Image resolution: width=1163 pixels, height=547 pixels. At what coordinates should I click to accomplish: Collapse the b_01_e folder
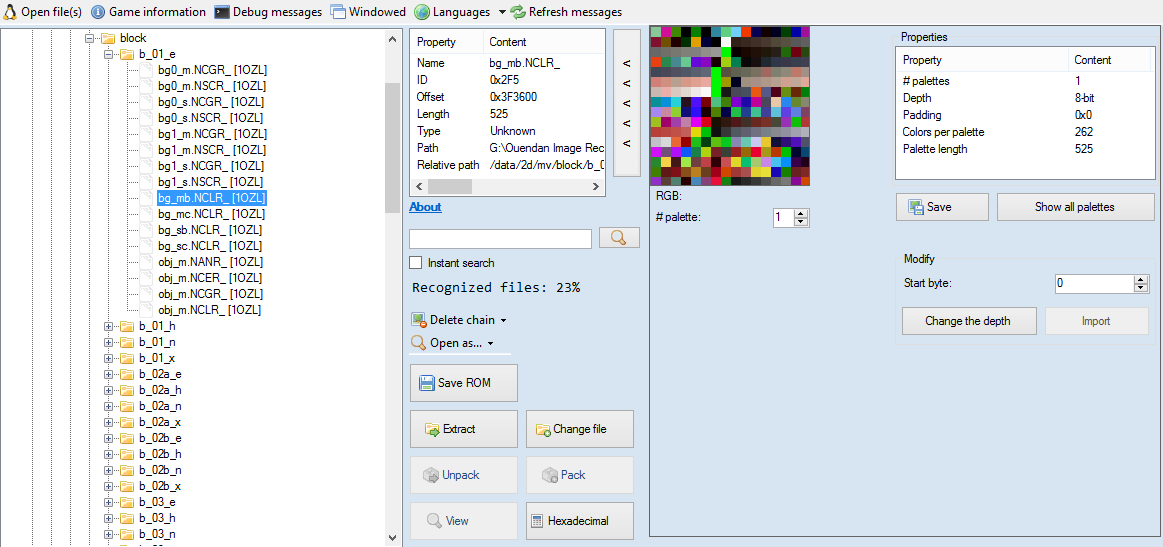point(109,54)
